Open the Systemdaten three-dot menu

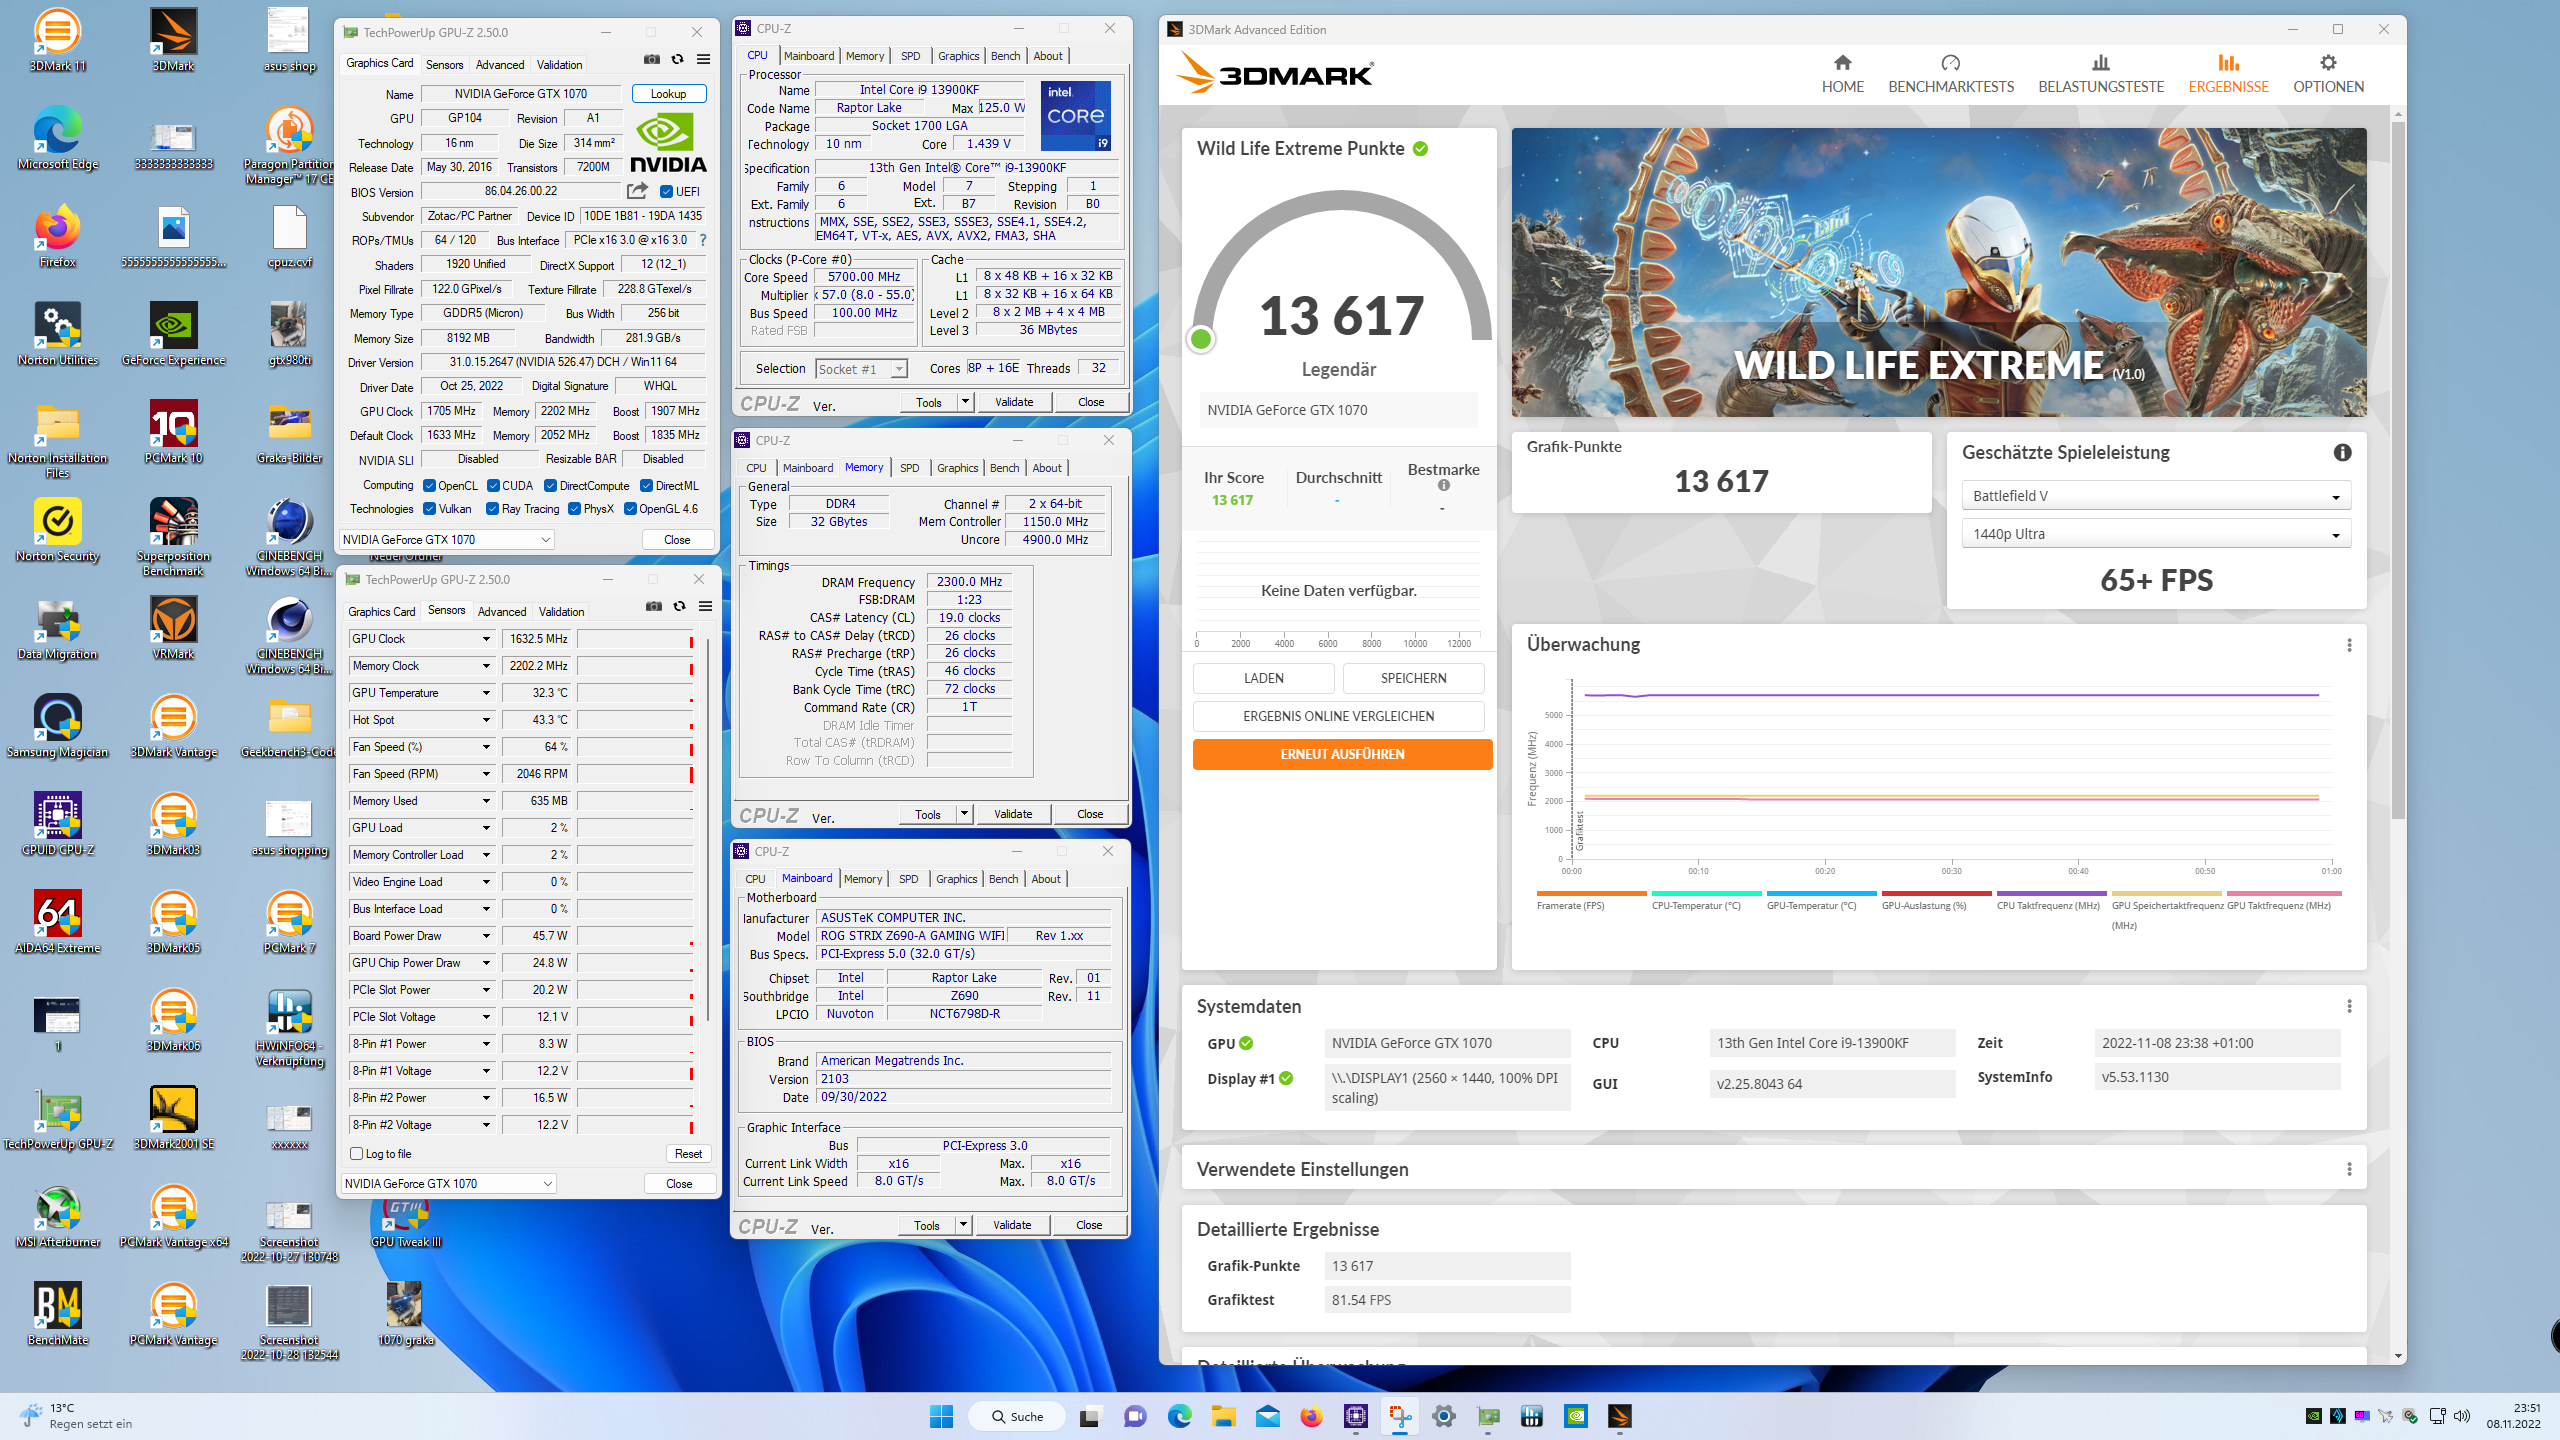pyautogui.click(x=2349, y=1006)
